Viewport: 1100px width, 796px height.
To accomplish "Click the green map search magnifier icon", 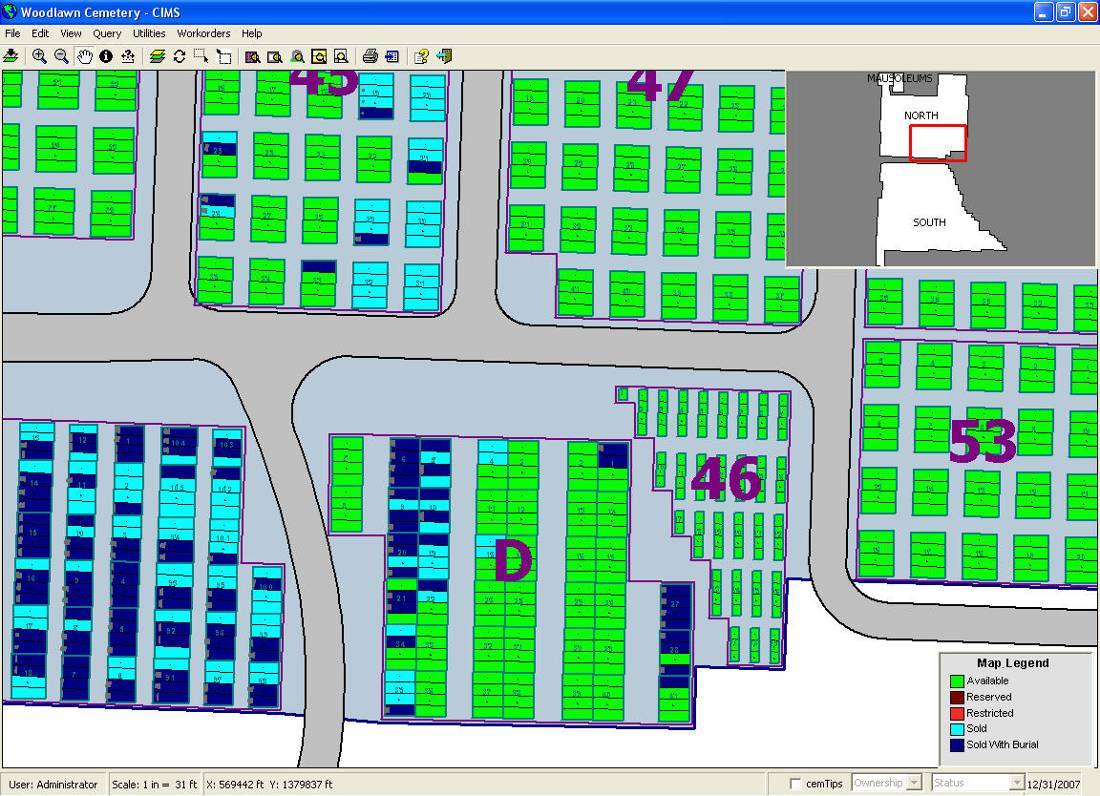I will click(297, 56).
